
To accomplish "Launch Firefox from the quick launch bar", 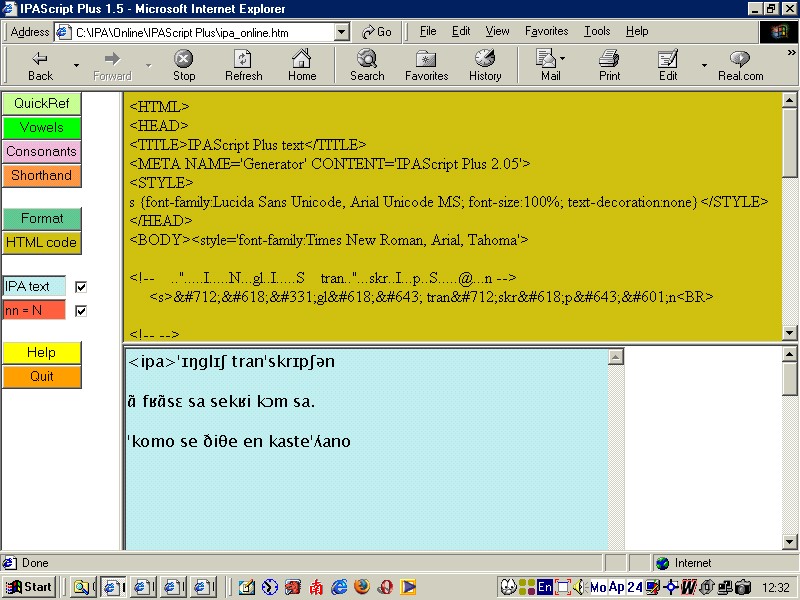I will pos(362,587).
